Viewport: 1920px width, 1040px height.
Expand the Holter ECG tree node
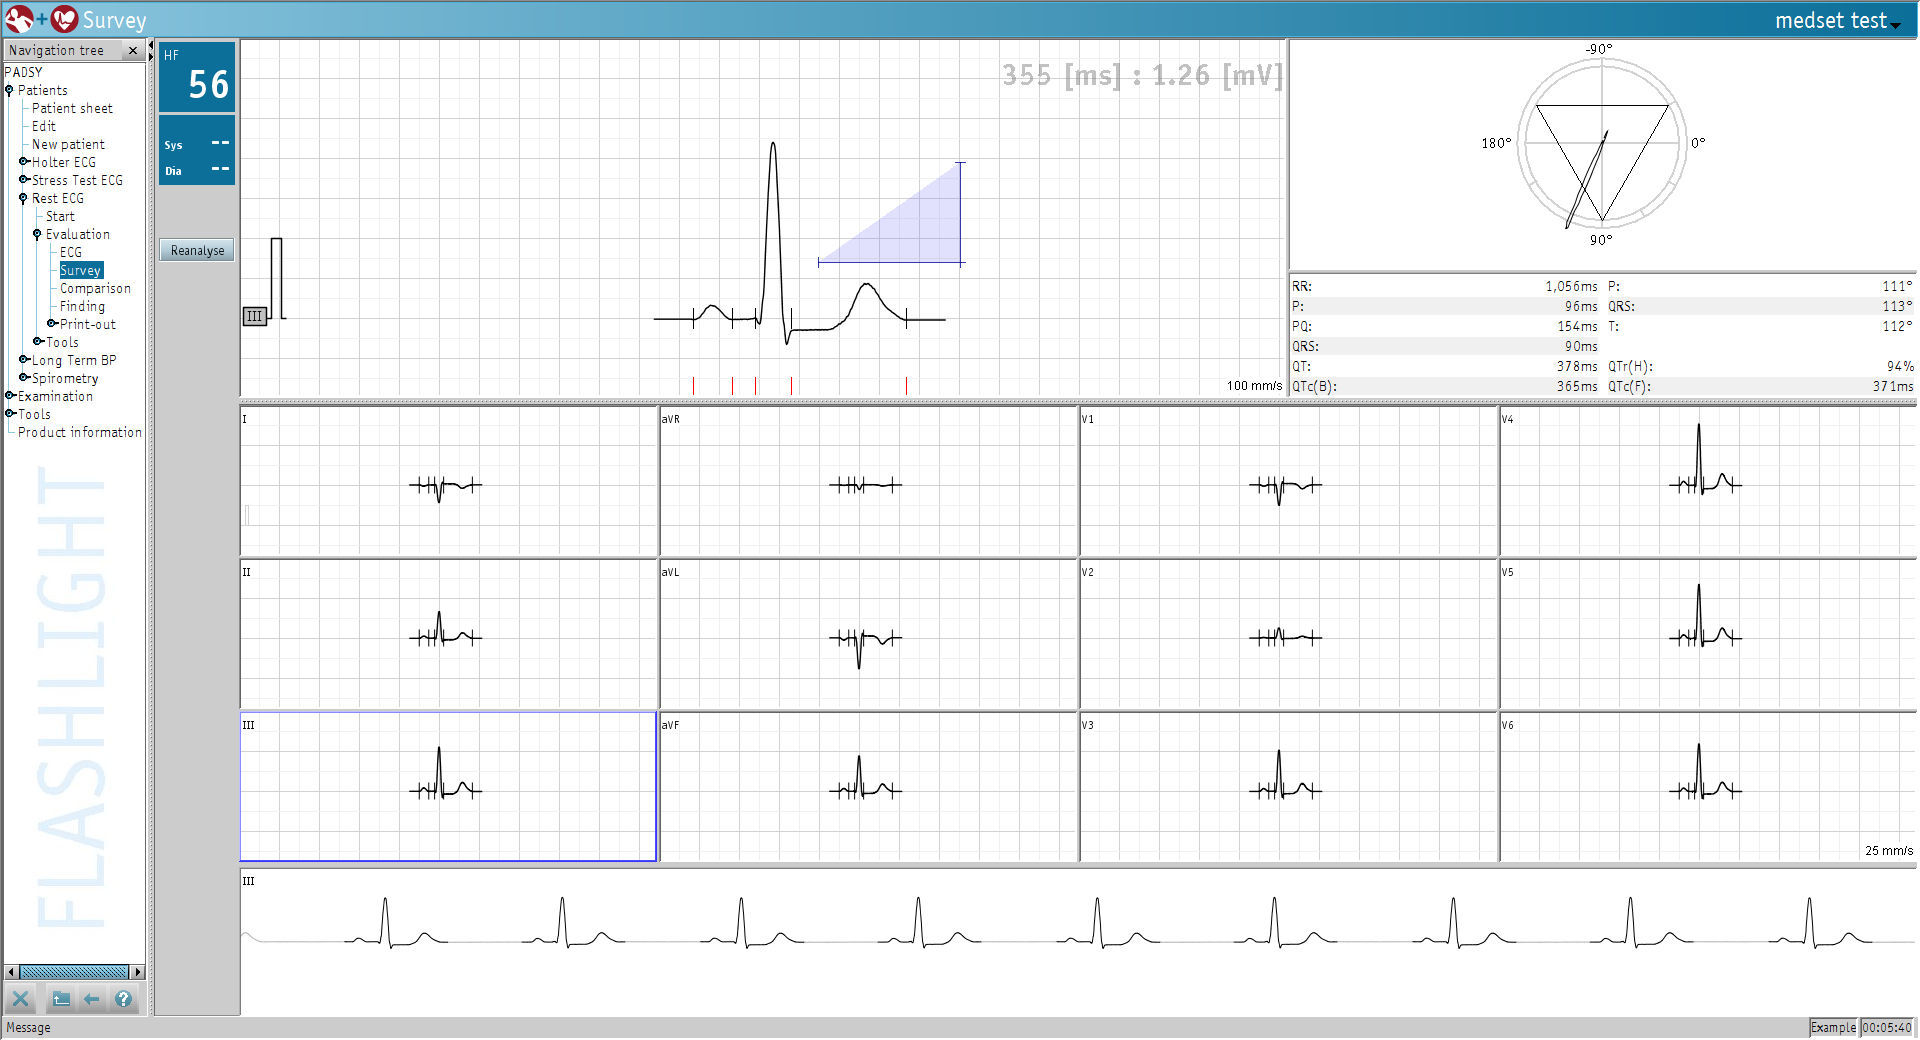[x=23, y=162]
